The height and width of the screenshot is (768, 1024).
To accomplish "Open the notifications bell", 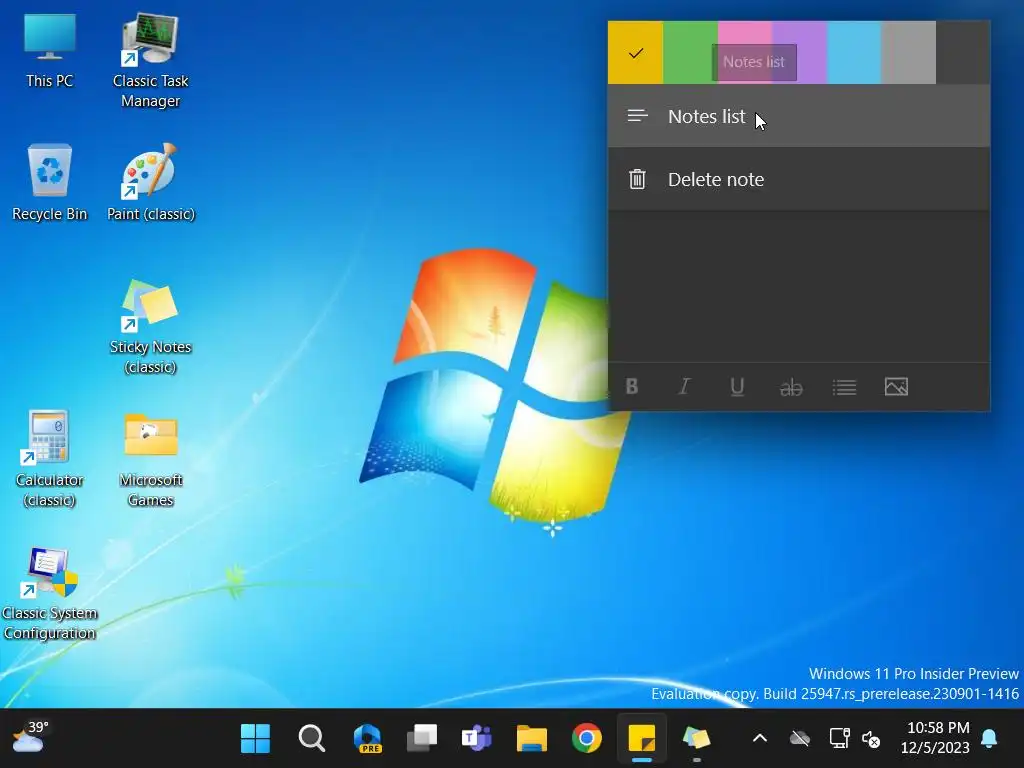I will coord(989,739).
